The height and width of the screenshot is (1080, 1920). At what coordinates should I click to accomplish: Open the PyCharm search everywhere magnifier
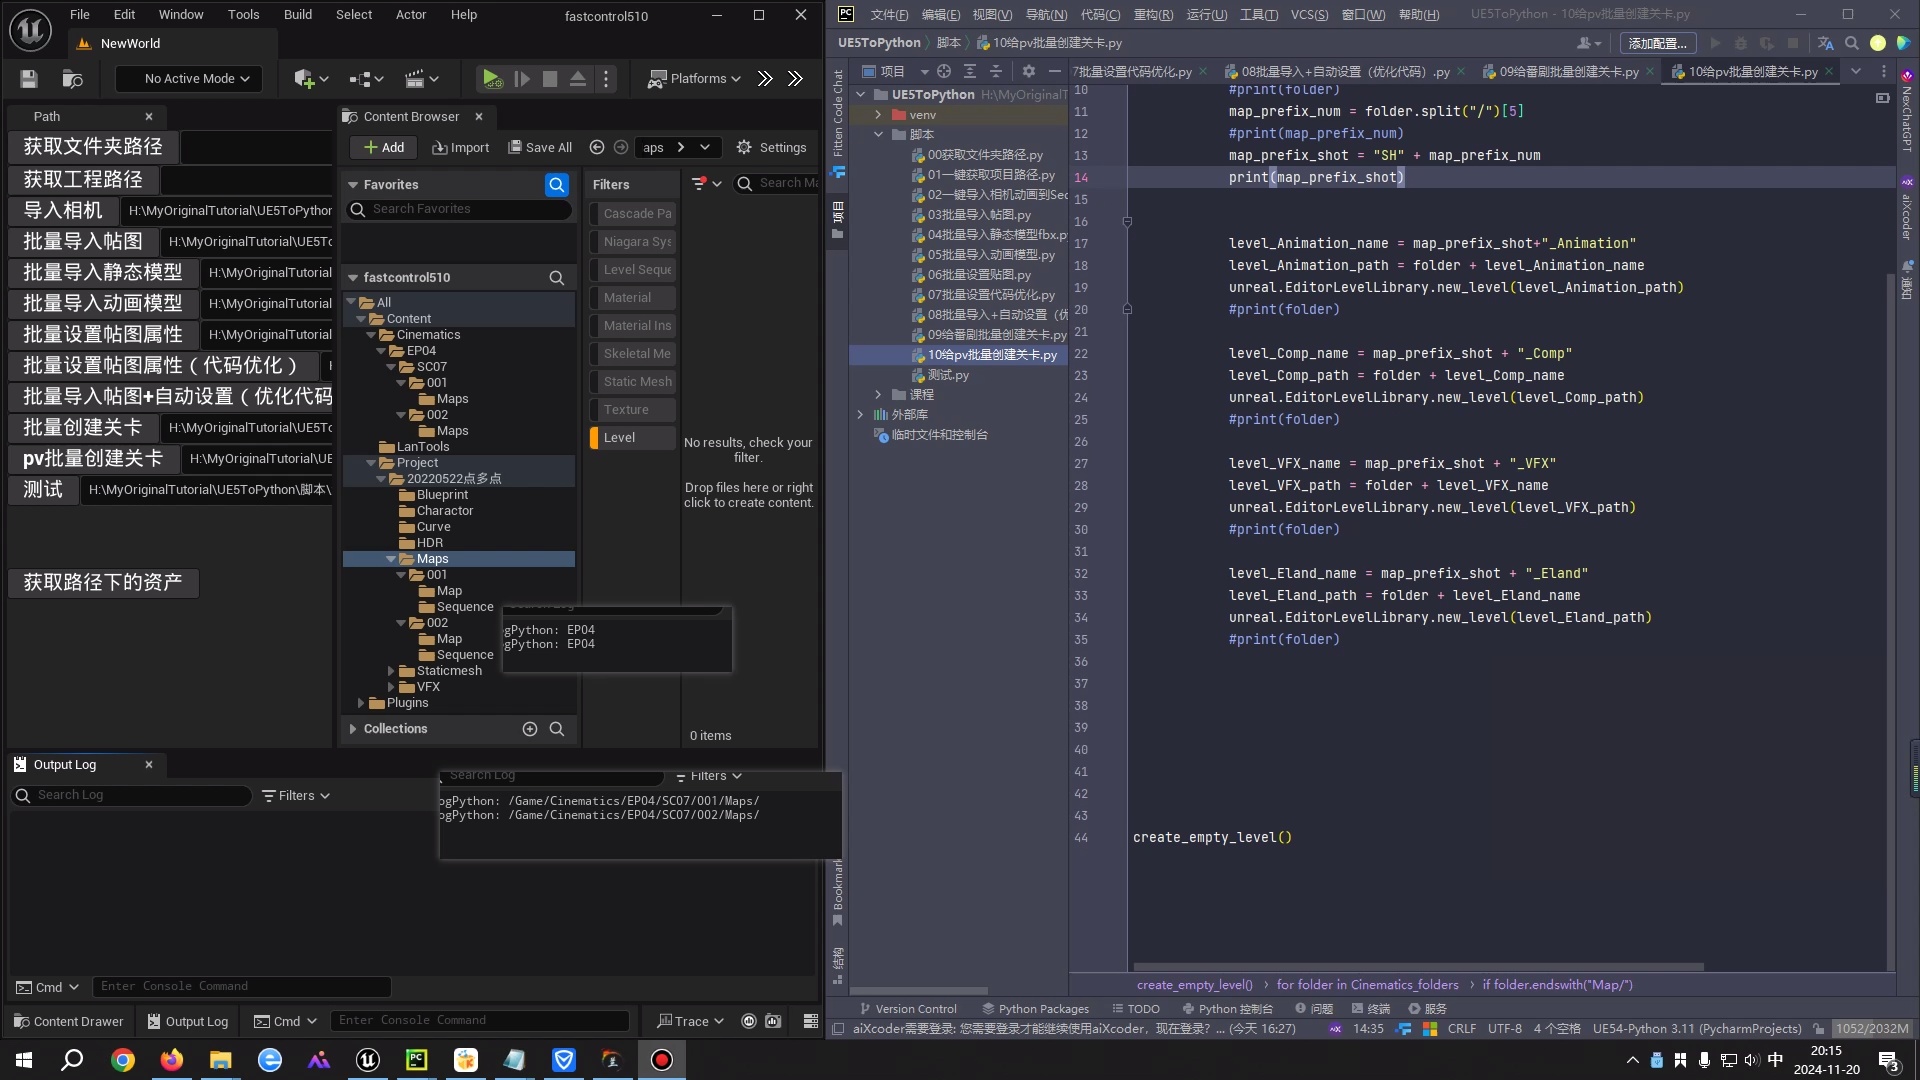(x=1852, y=44)
